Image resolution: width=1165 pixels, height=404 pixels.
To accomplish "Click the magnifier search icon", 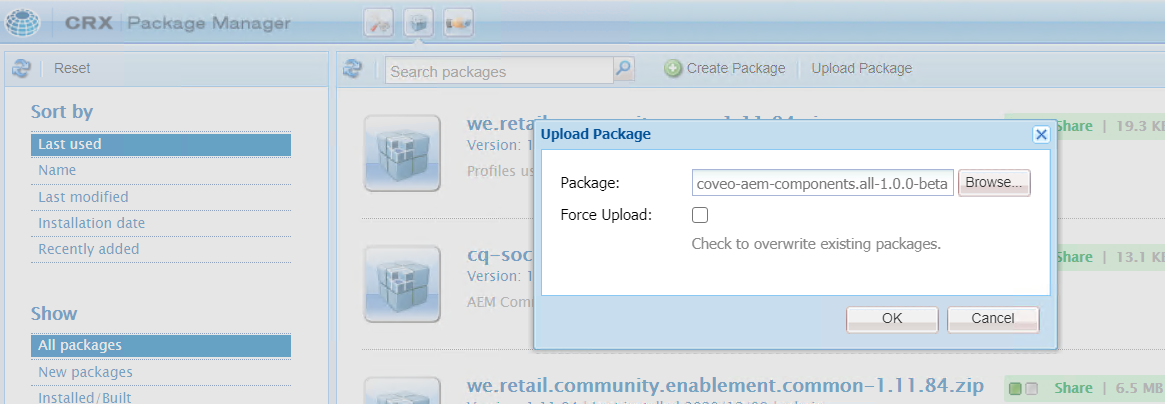I will [624, 70].
